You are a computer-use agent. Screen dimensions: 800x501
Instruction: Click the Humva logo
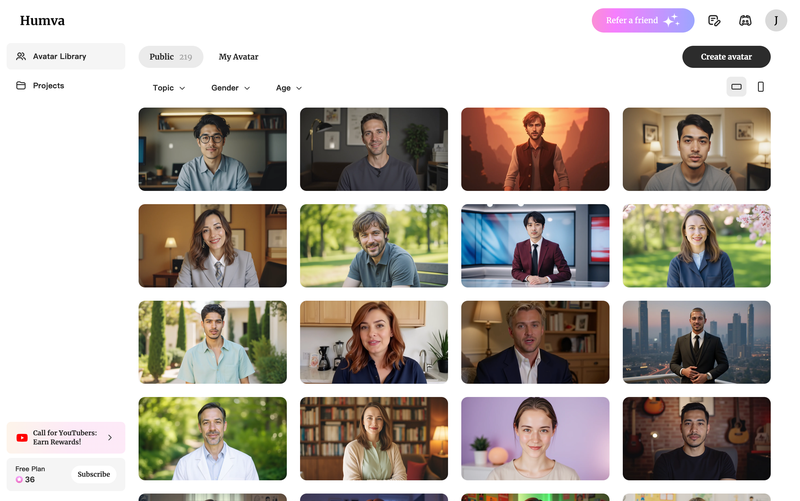point(42,20)
